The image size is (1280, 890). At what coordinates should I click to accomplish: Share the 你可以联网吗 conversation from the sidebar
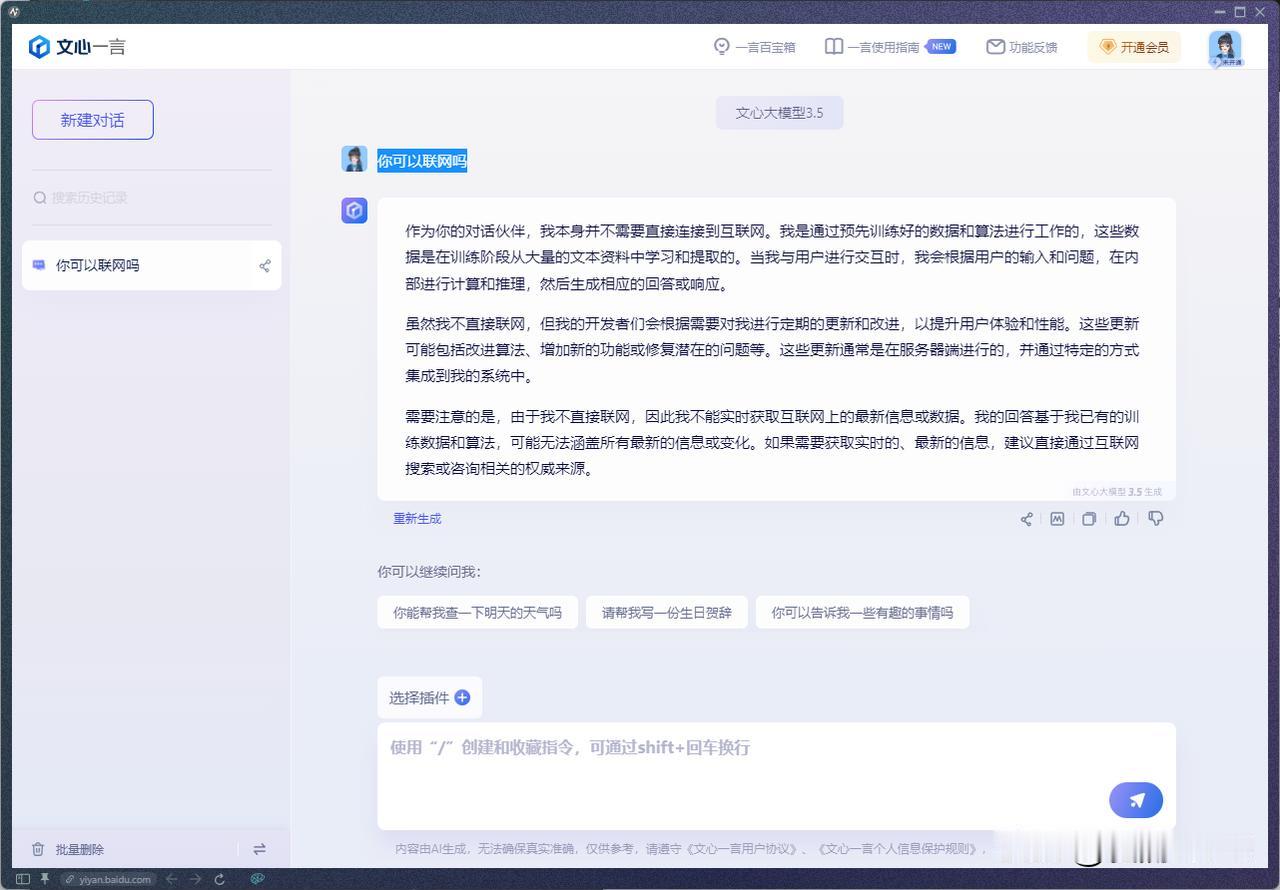(265, 266)
